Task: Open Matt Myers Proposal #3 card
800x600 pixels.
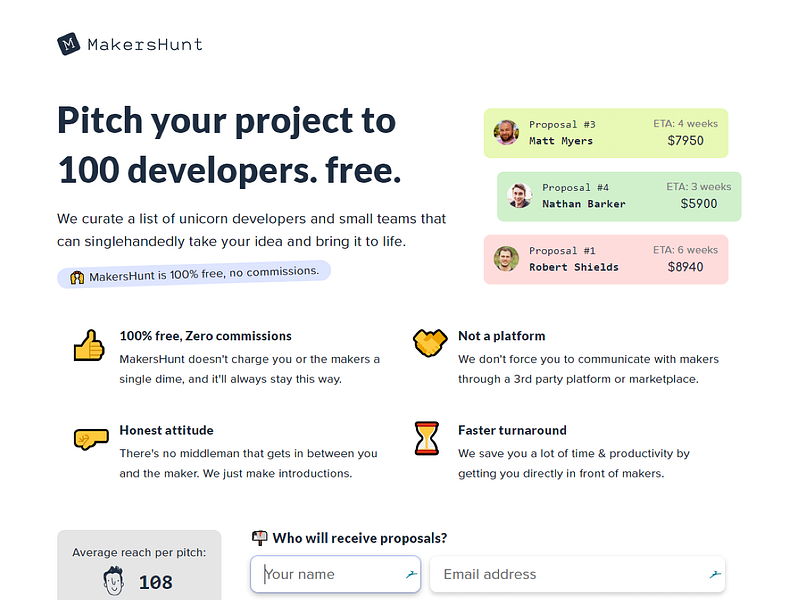Action: tap(606, 133)
